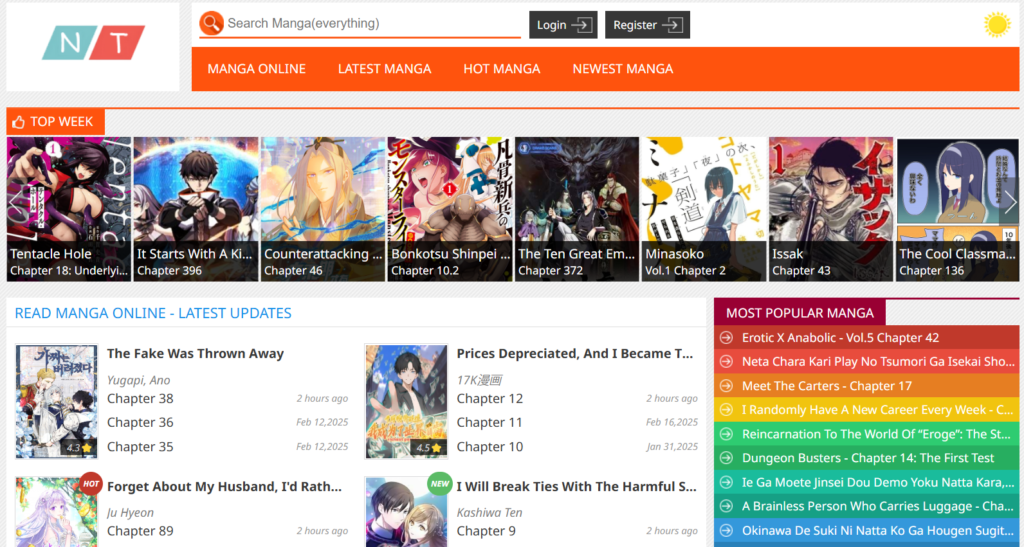
Task: Click the orange search magnifier icon
Action: pyautogui.click(x=212, y=23)
